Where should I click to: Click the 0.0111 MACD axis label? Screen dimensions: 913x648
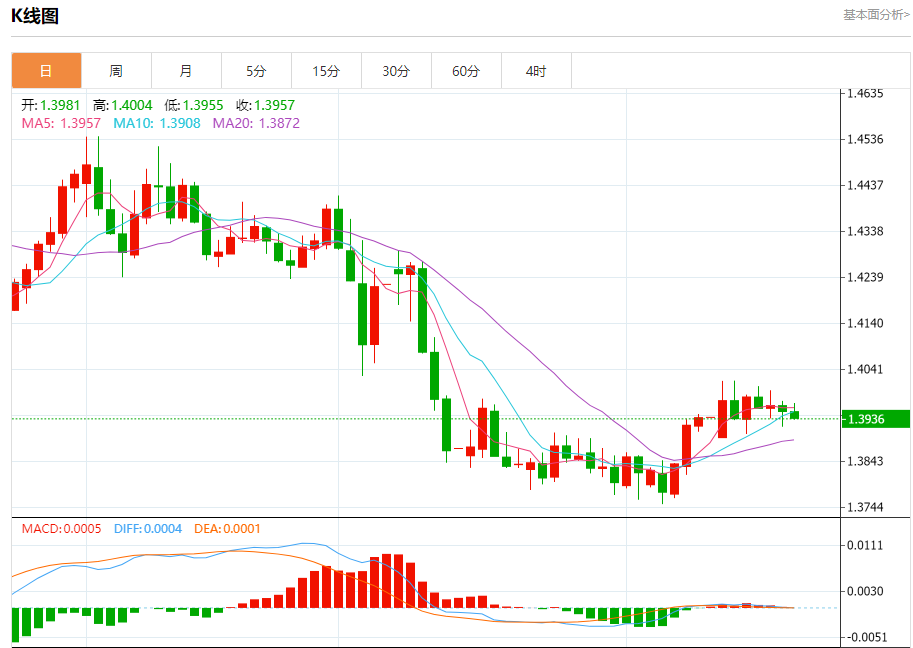point(865,546)
